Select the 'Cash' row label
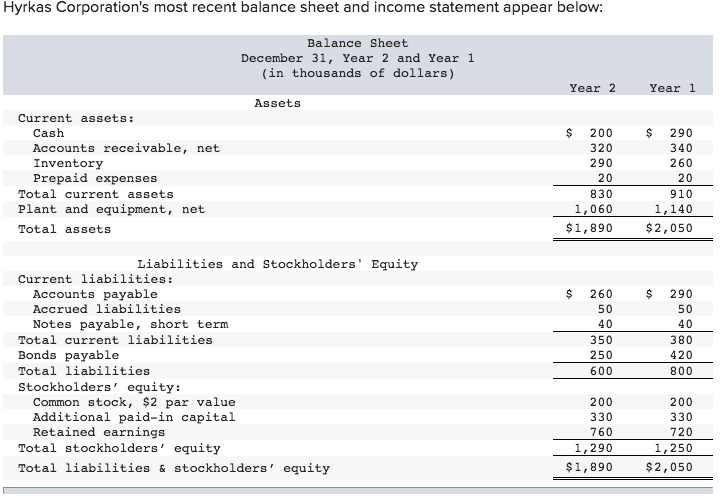This screenshot has width=725, height=497. point(49,133)
